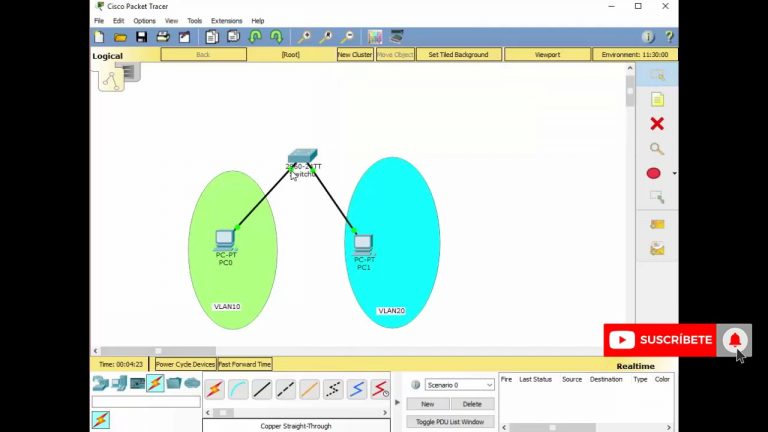Screen dimensions: 768x432
Task: Select the orange Fiber cable icon
Action: (309, 389)
